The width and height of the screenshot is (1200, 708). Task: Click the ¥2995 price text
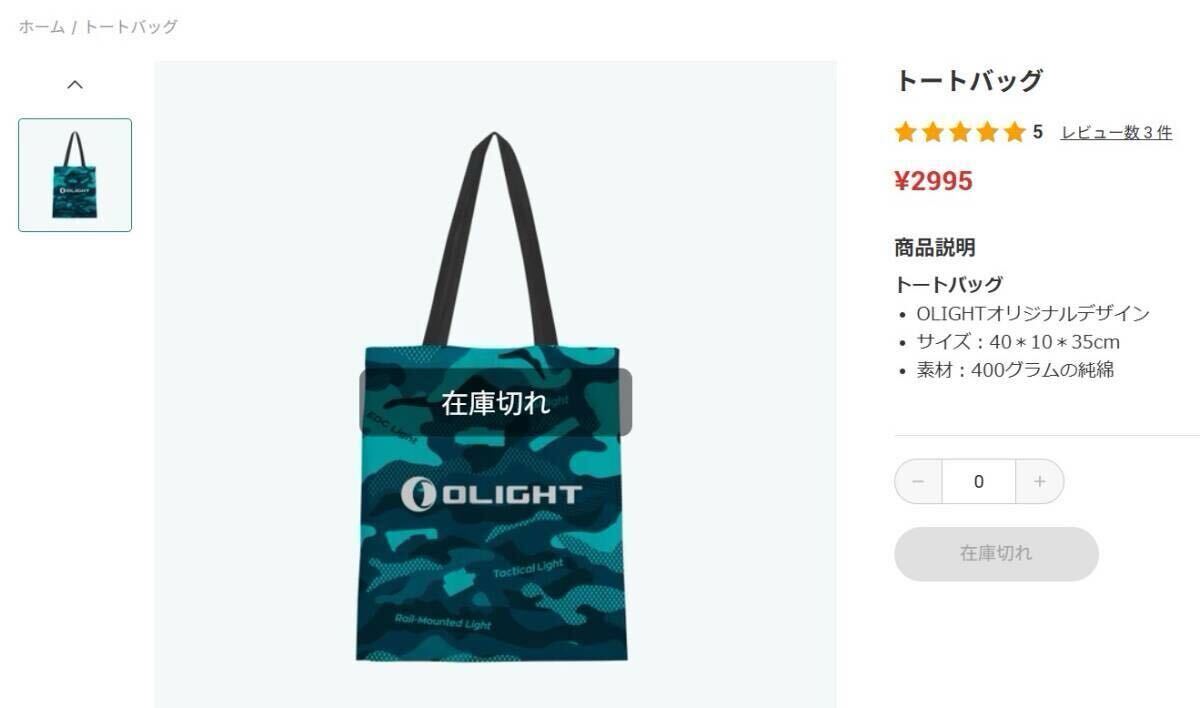(x=933, y=181)
